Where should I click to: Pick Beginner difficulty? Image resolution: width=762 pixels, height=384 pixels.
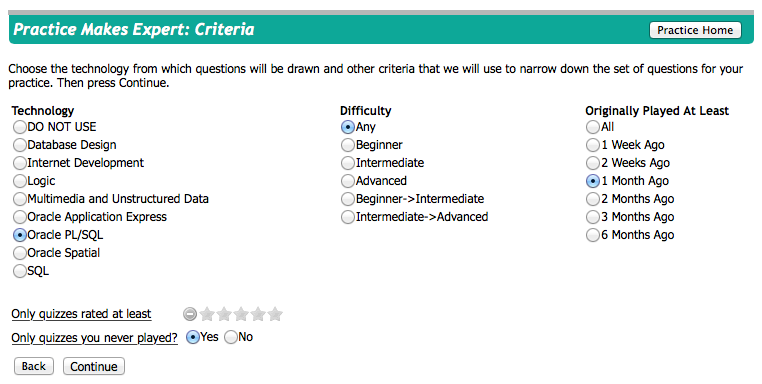(x=347, y=145)
